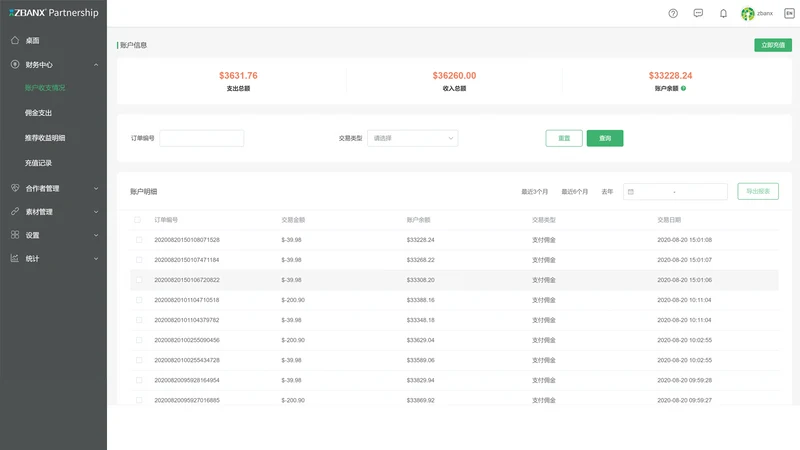Image resolution: width=800 pixels, height=450 pixels.
Task: Expand the 合作者管理 menu section
Action: click(96, 188)
